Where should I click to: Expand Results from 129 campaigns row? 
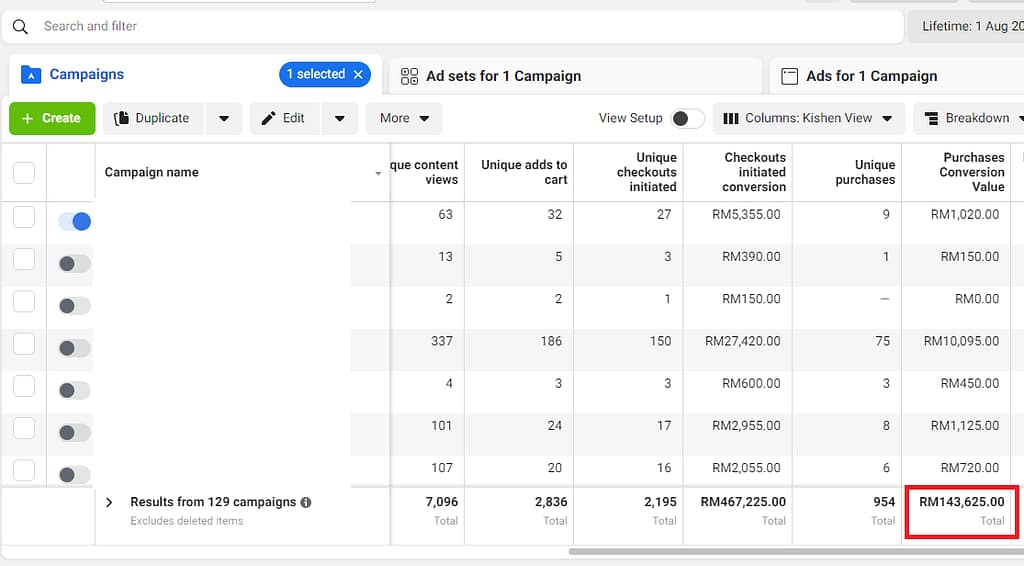click(x=109, y=502)
